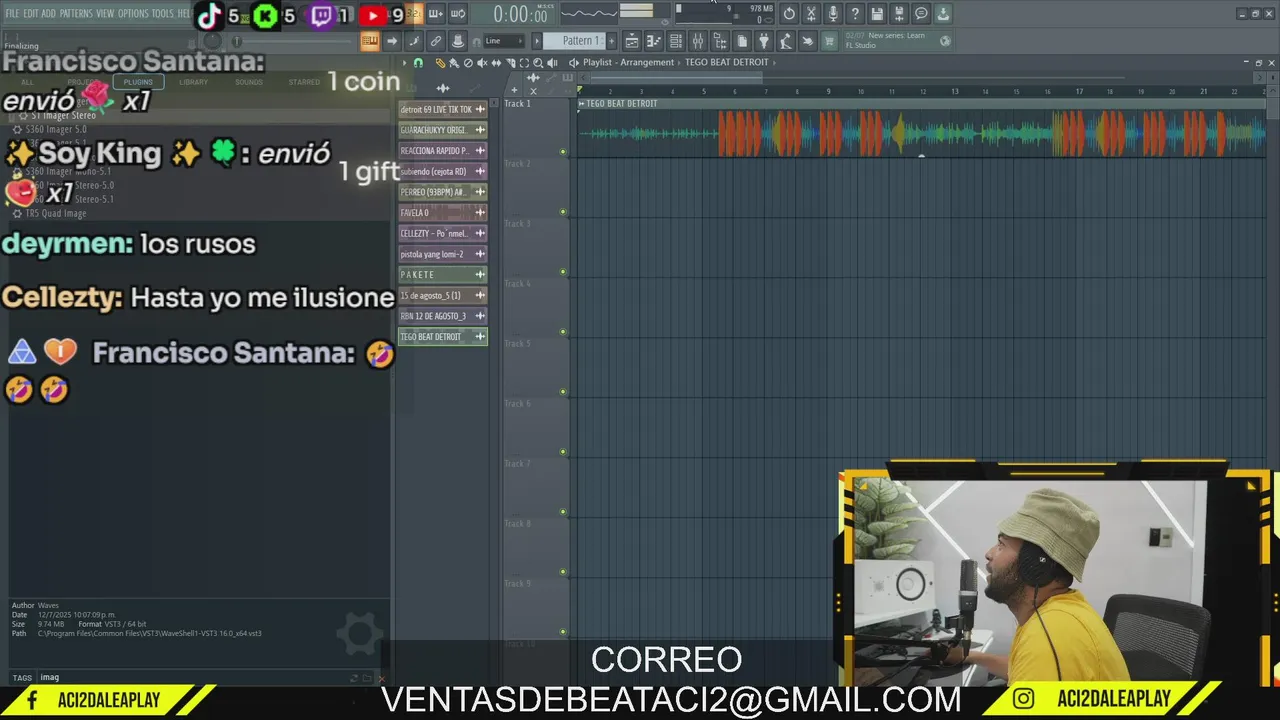Click the save floppy disk icon
Screen dimensions: 1280x720
(877, 14)
